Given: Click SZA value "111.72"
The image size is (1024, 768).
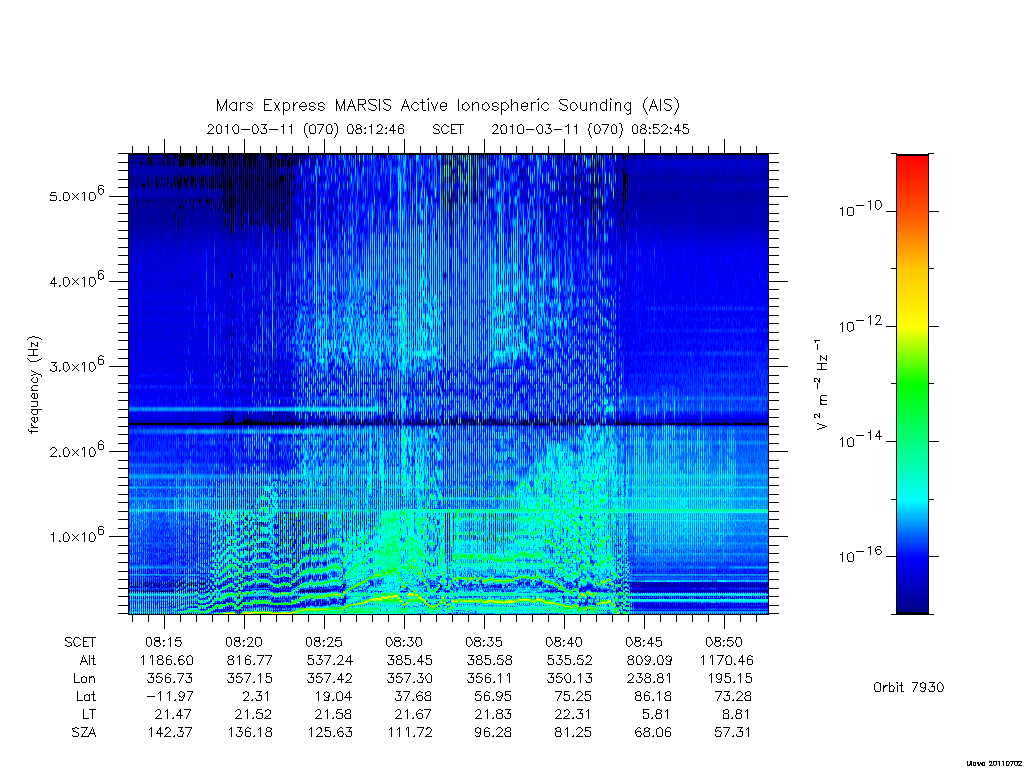Looking at the screenshot, I should [x=409, y=733].
